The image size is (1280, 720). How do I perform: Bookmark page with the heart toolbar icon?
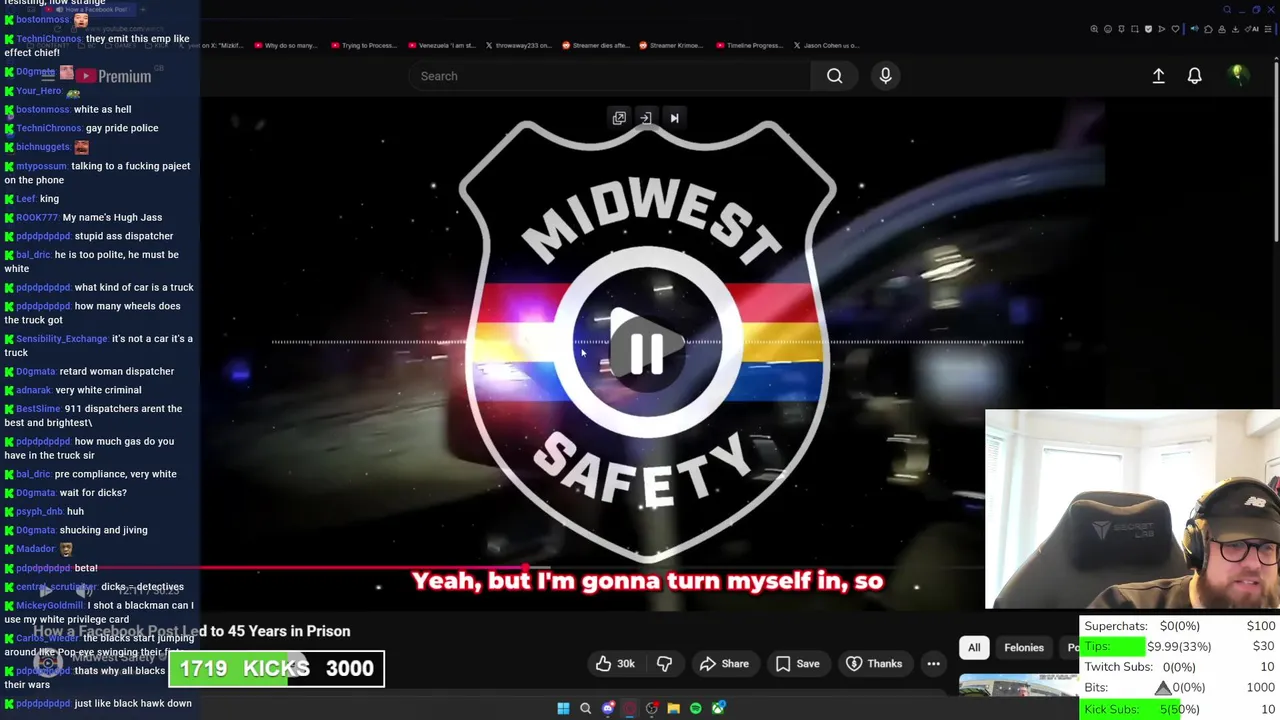point(1175,29)
